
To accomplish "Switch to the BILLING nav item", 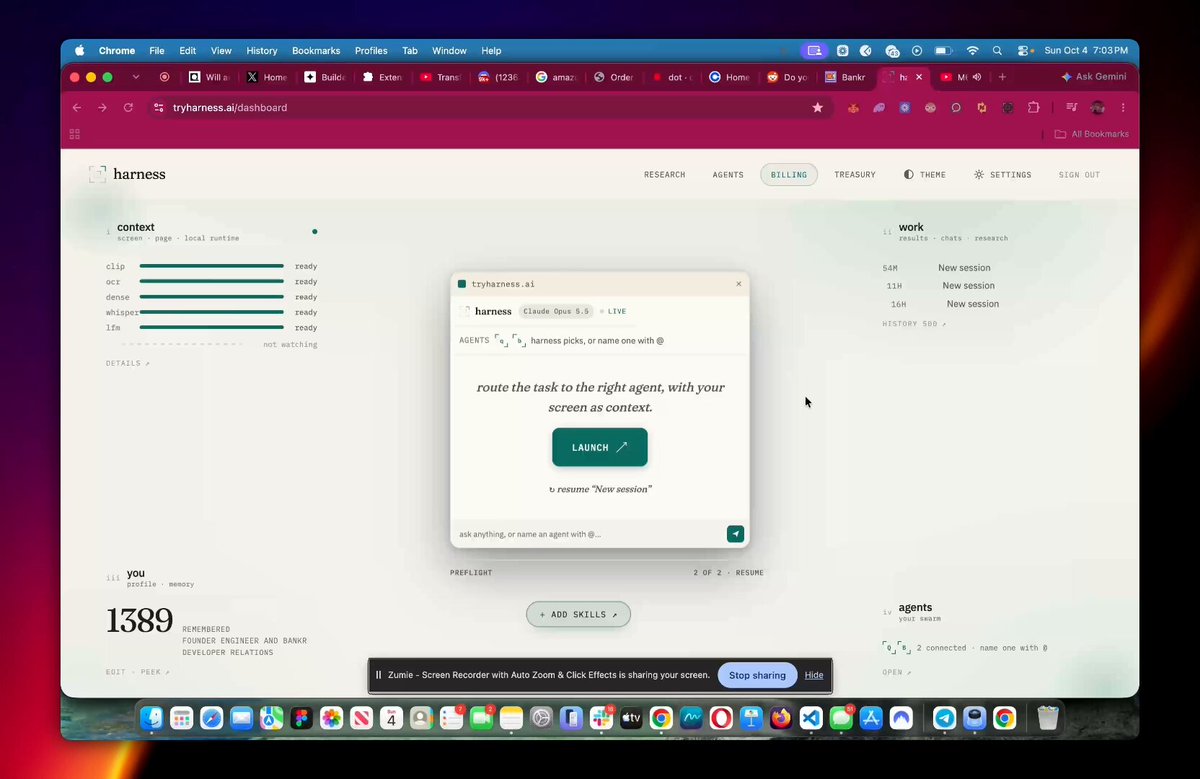I will tap(789, 175).
